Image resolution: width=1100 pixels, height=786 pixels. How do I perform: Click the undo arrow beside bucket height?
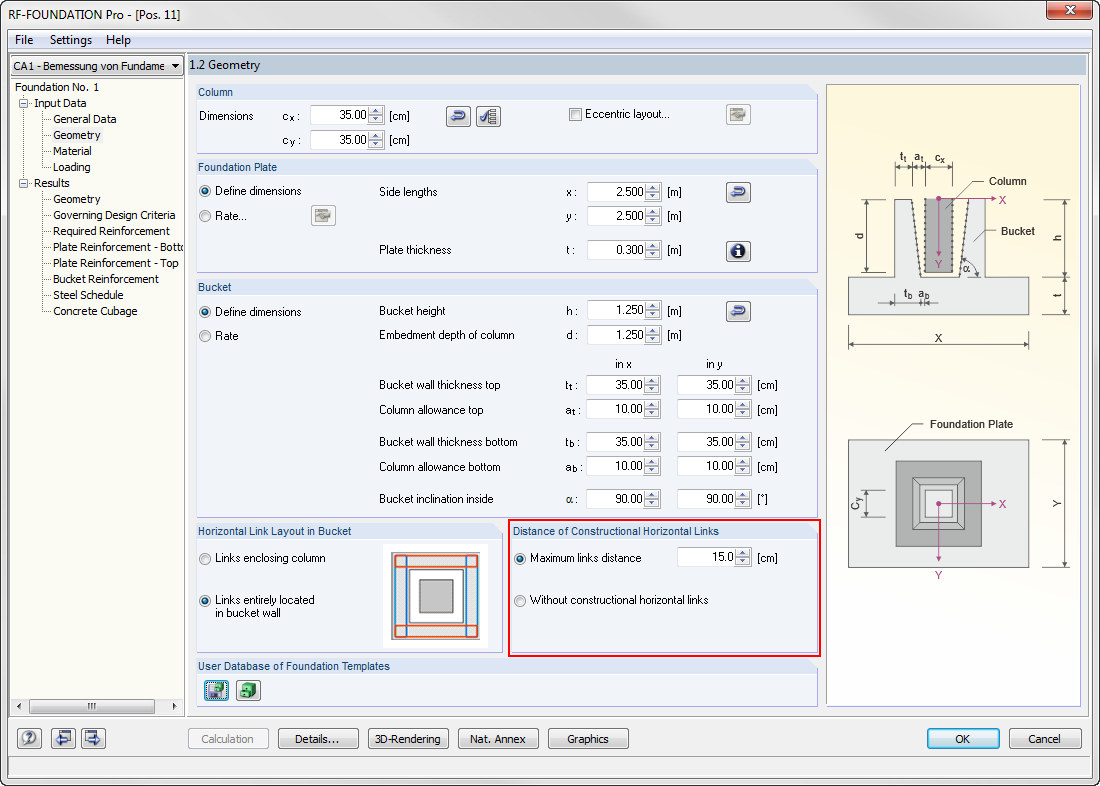(x=738, y=311)
